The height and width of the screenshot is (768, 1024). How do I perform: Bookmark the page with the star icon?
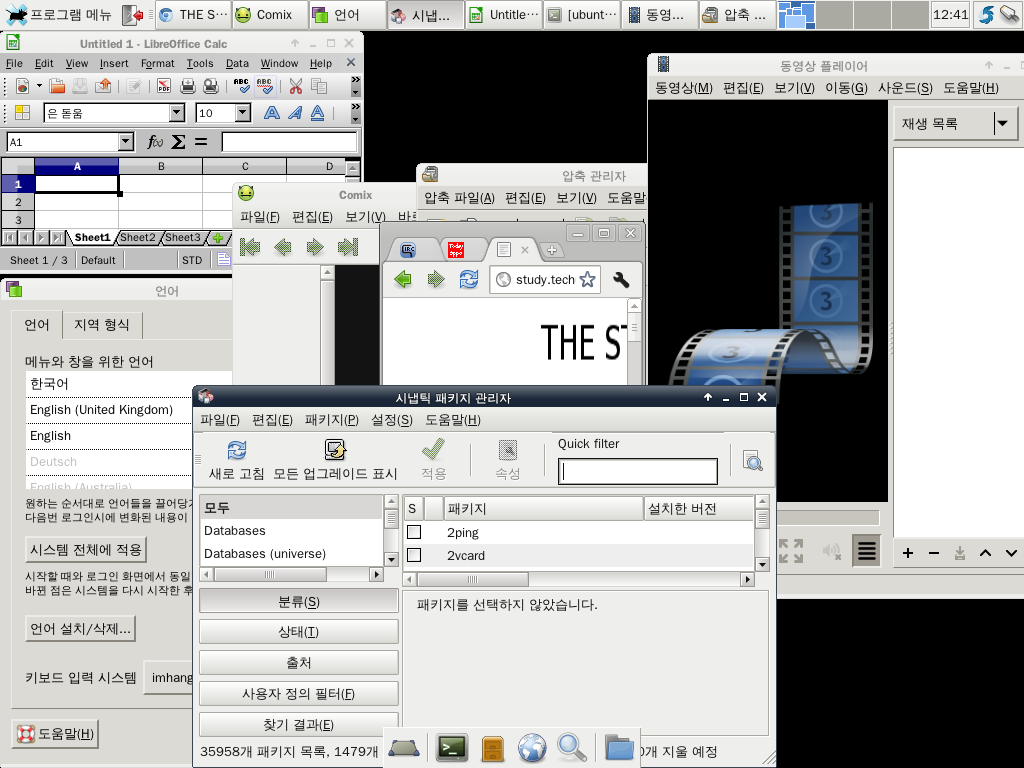(588, 280)
